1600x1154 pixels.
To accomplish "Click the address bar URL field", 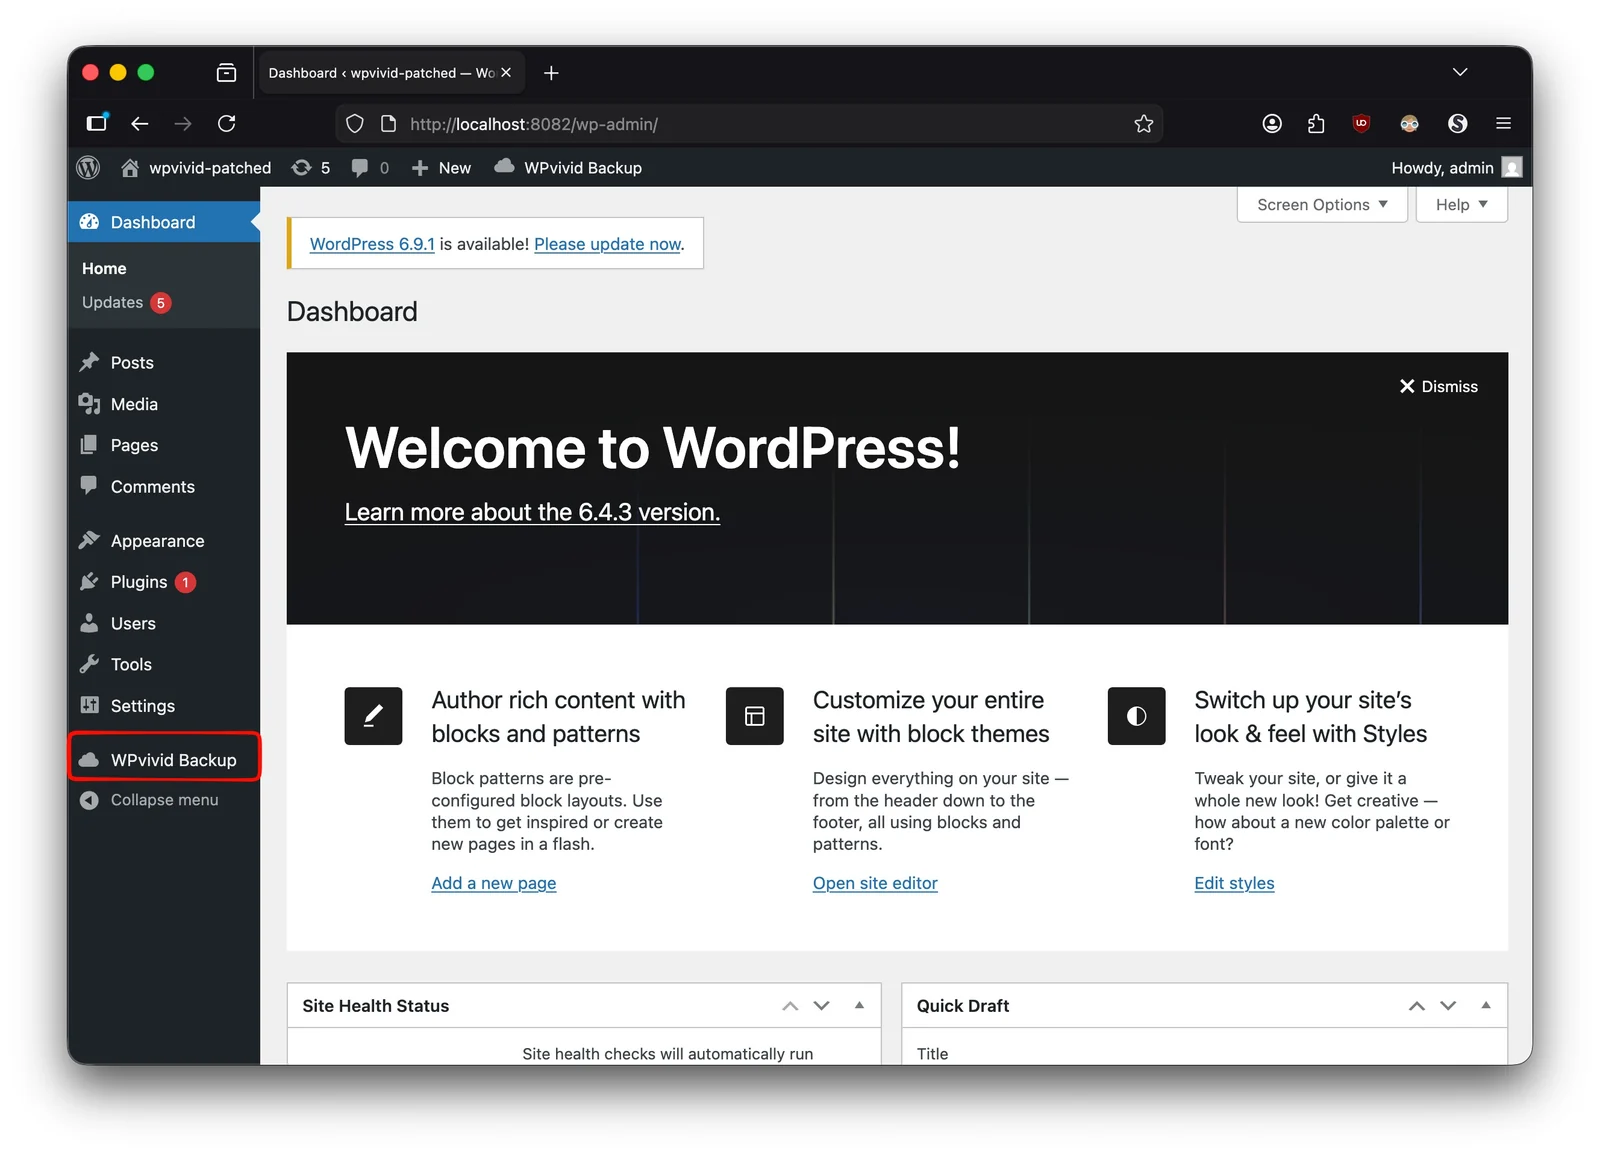I will click(x=750, y=124).
